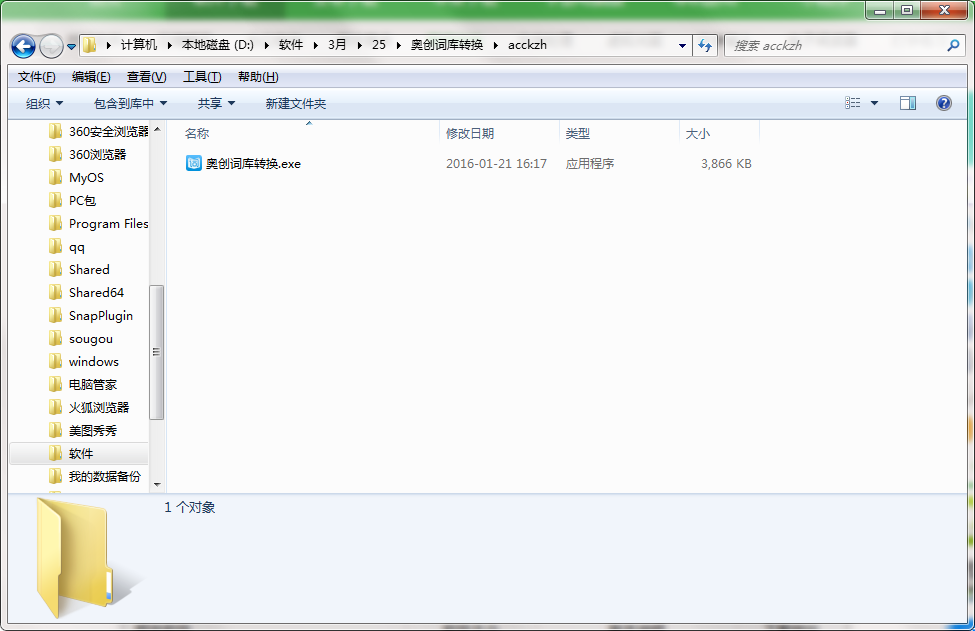Navigate to 本地磁盘 (D:) breadcrumb

click(x=218, y=45)
